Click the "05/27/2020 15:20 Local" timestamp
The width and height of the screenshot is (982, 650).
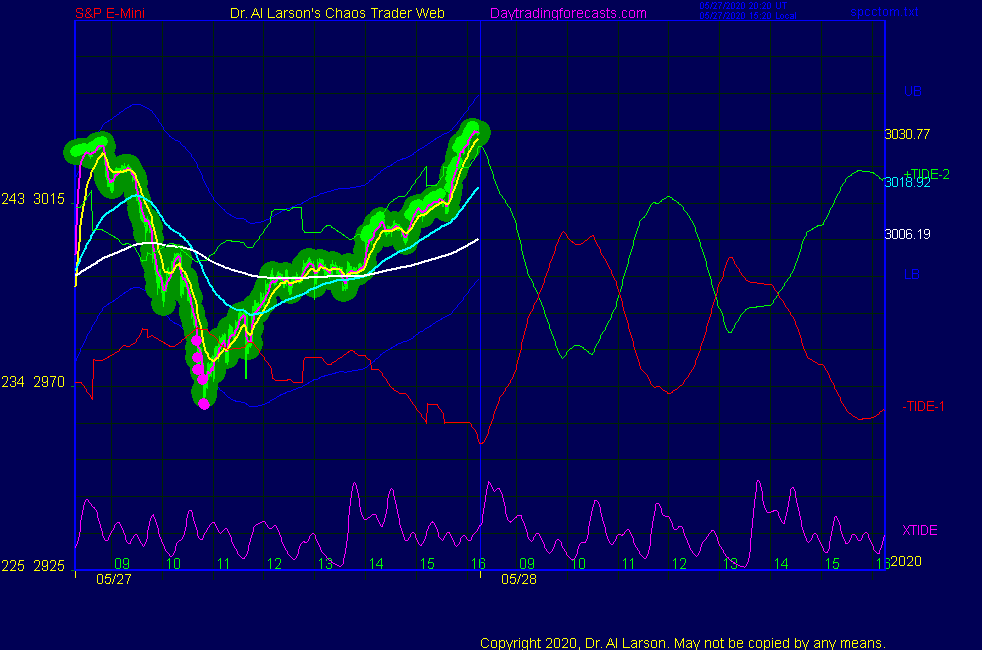click(x=748, y=16)
